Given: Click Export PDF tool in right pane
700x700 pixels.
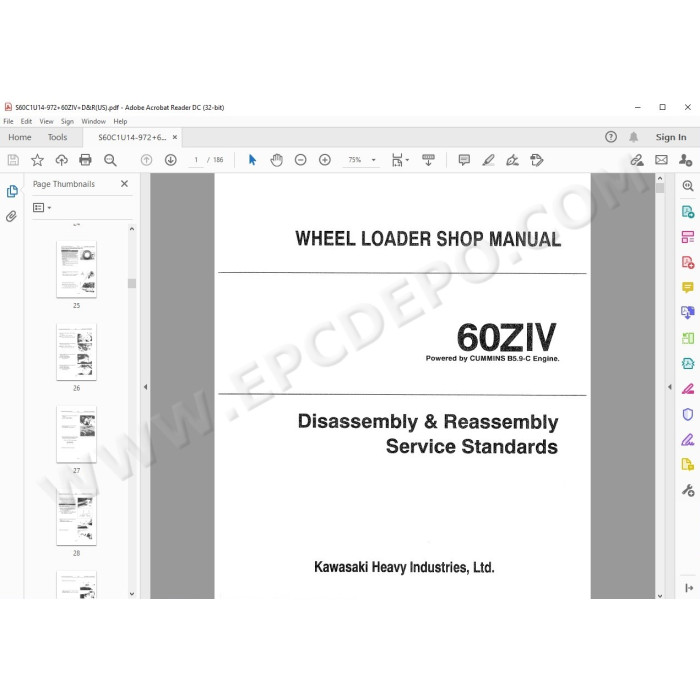Looking at the screenshot, I should 688,211.
